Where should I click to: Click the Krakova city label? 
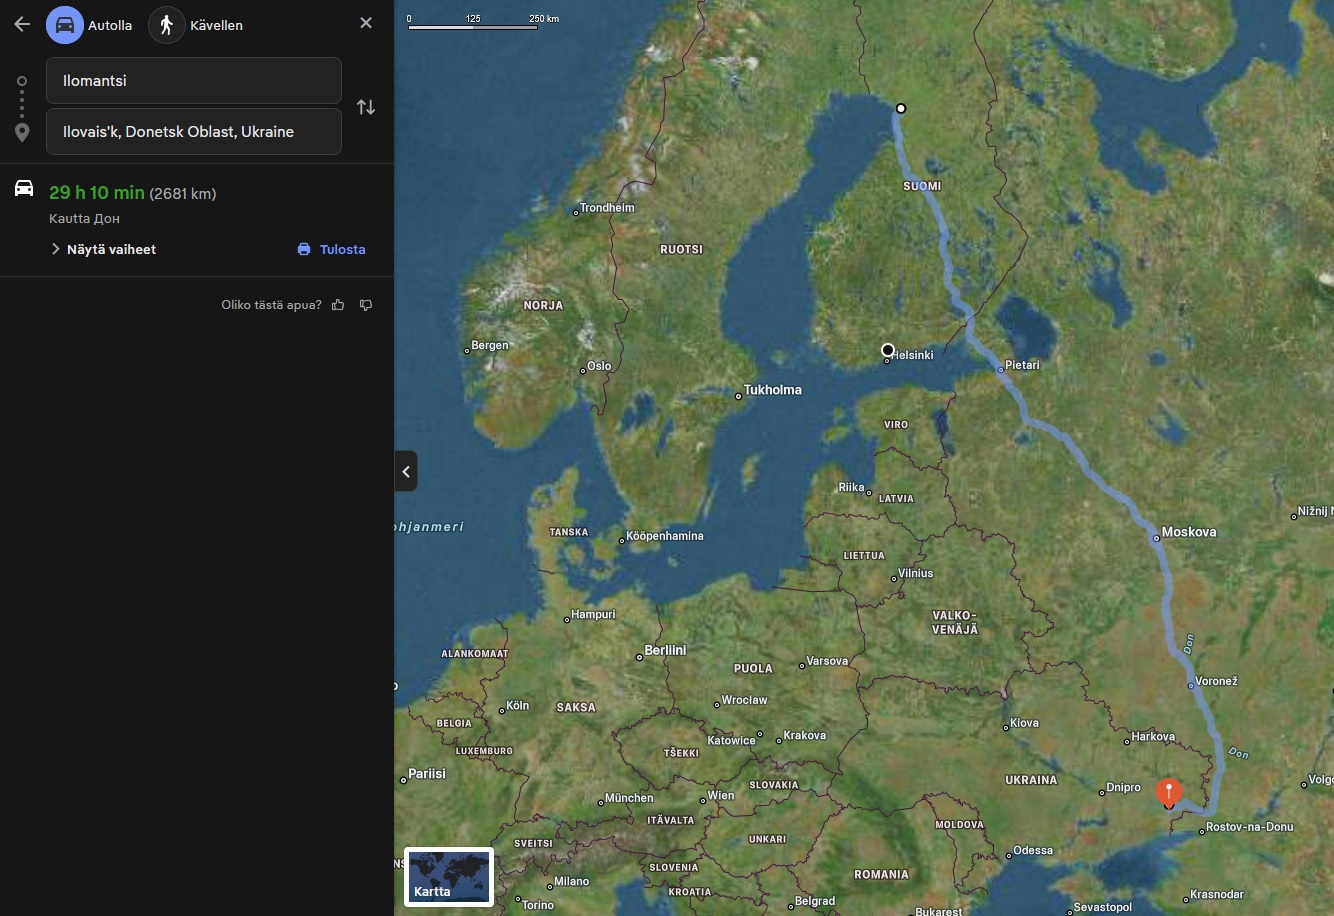pos(805,736)
